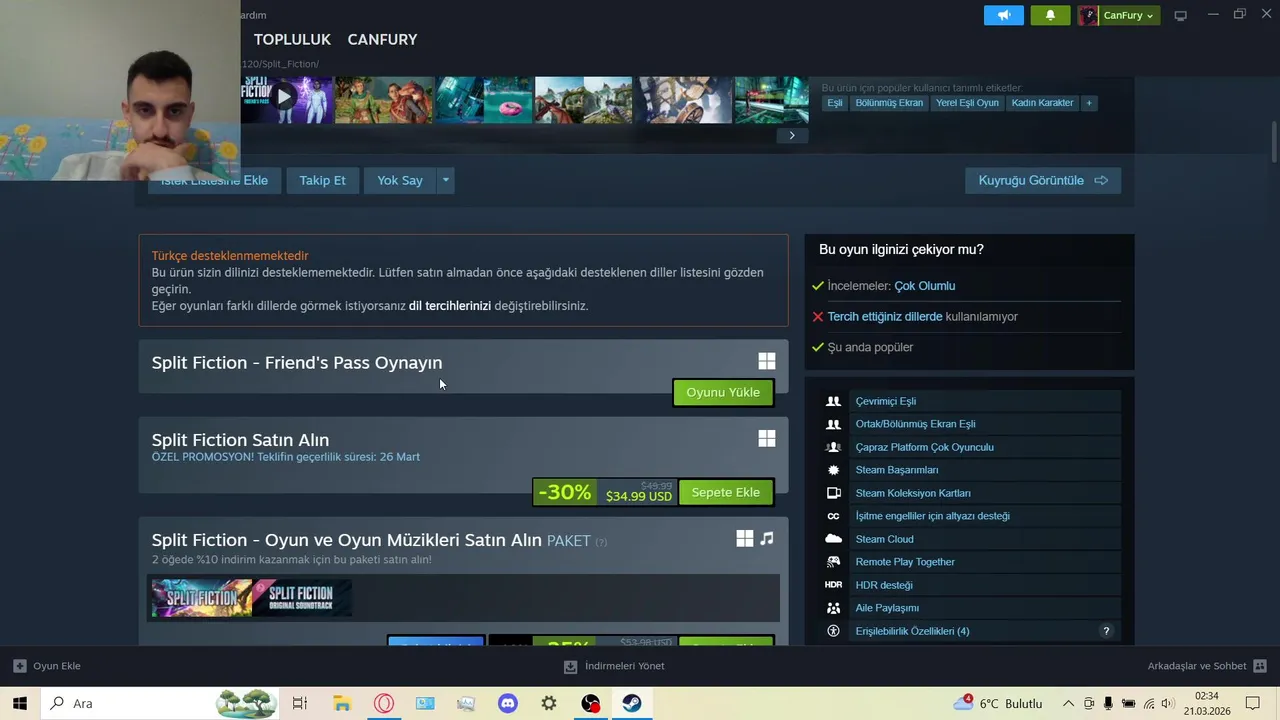
Task: Click the CanFury profile avatar picture
Action: (1088, 15)
